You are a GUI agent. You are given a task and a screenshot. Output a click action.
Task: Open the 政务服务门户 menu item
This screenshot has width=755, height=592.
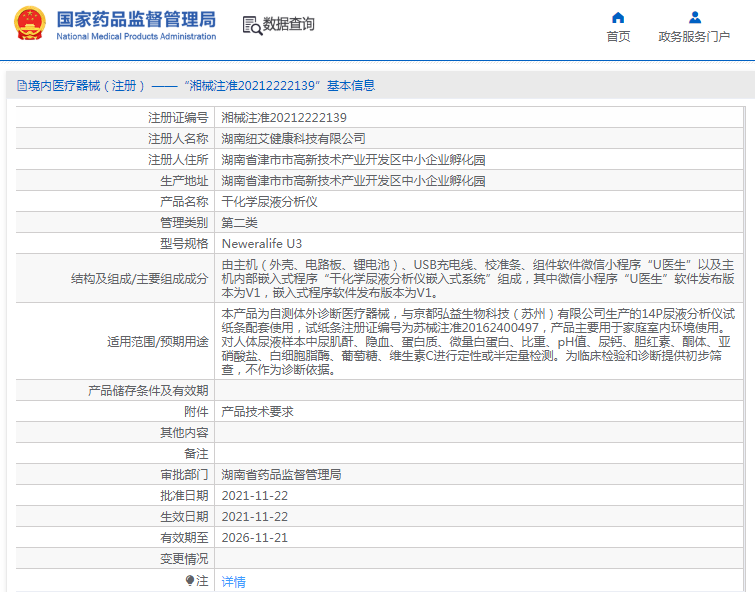(694, 37)
